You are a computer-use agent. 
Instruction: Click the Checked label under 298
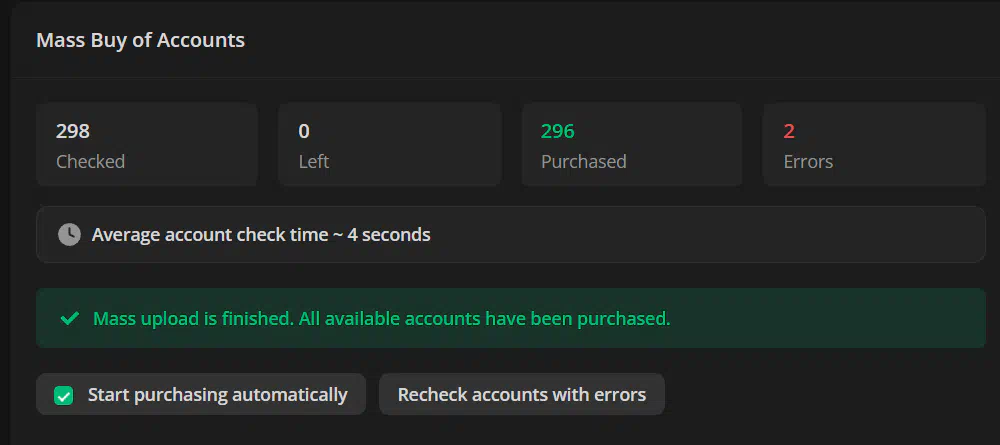(x=90, y=161)
